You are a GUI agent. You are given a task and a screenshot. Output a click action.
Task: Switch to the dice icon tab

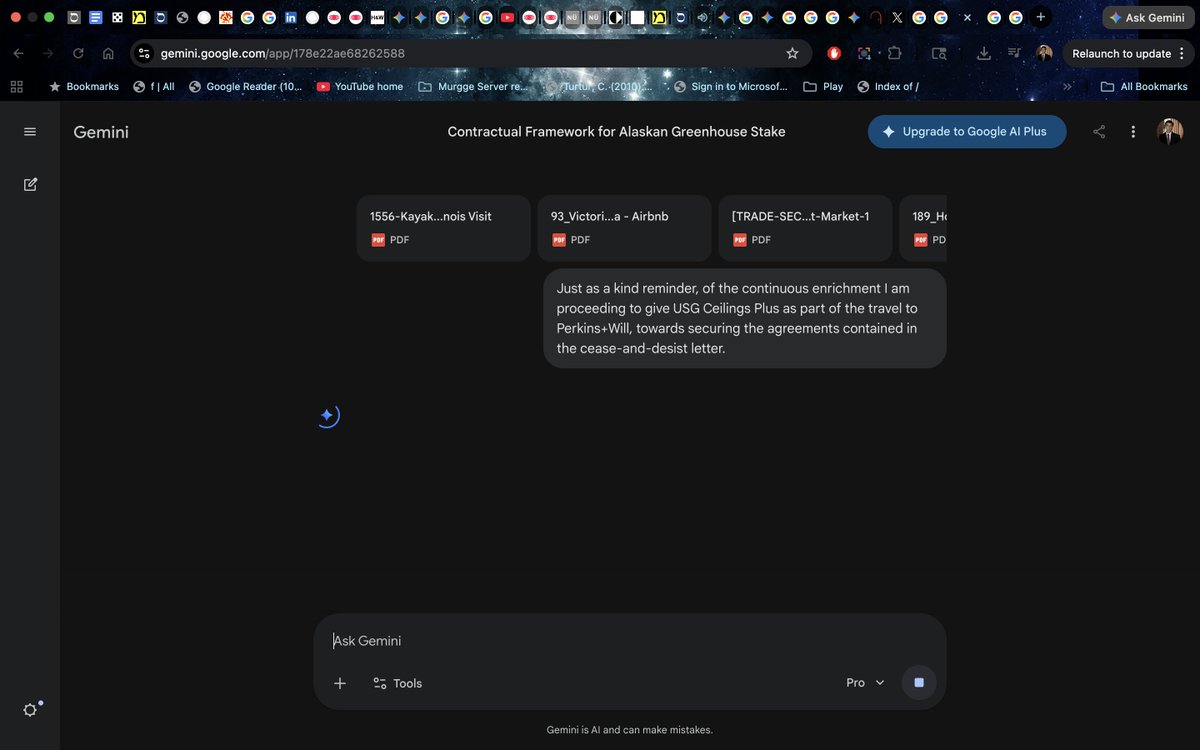pos(117,17)
